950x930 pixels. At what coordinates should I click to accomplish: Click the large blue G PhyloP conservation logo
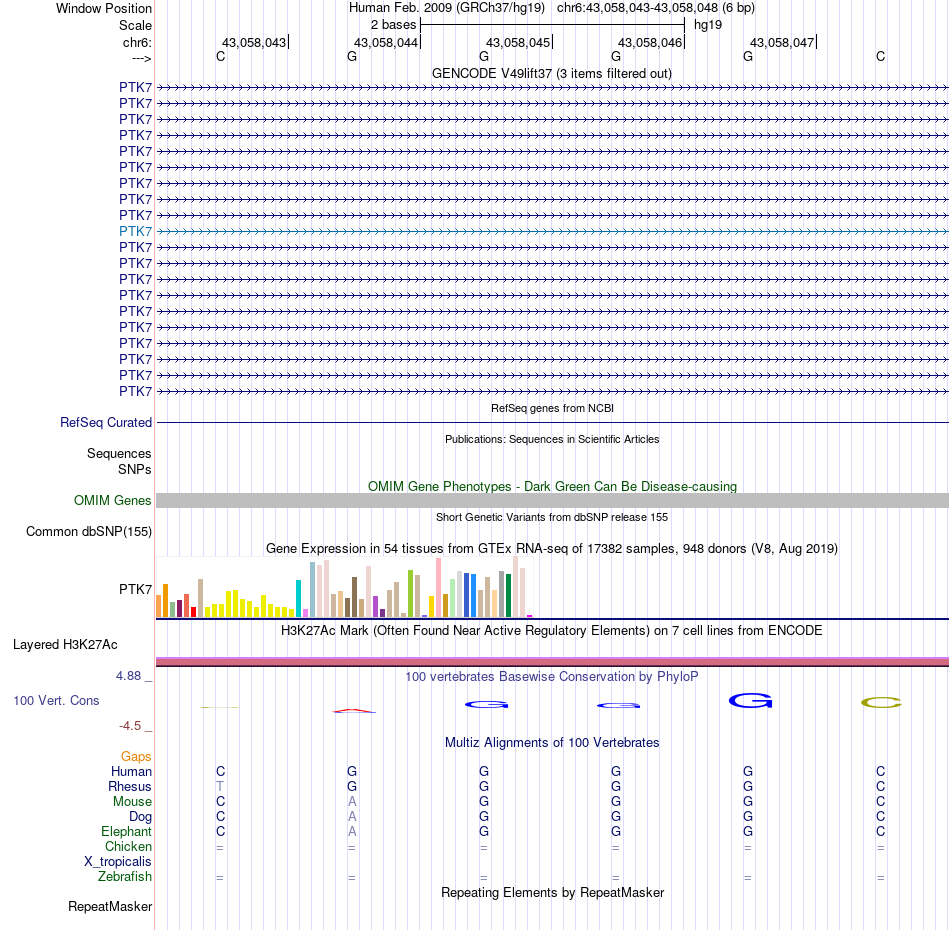751,701
